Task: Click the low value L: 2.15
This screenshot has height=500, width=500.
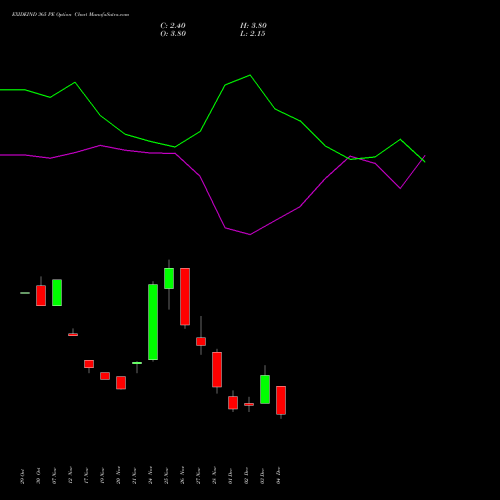Action: [253, 34]
